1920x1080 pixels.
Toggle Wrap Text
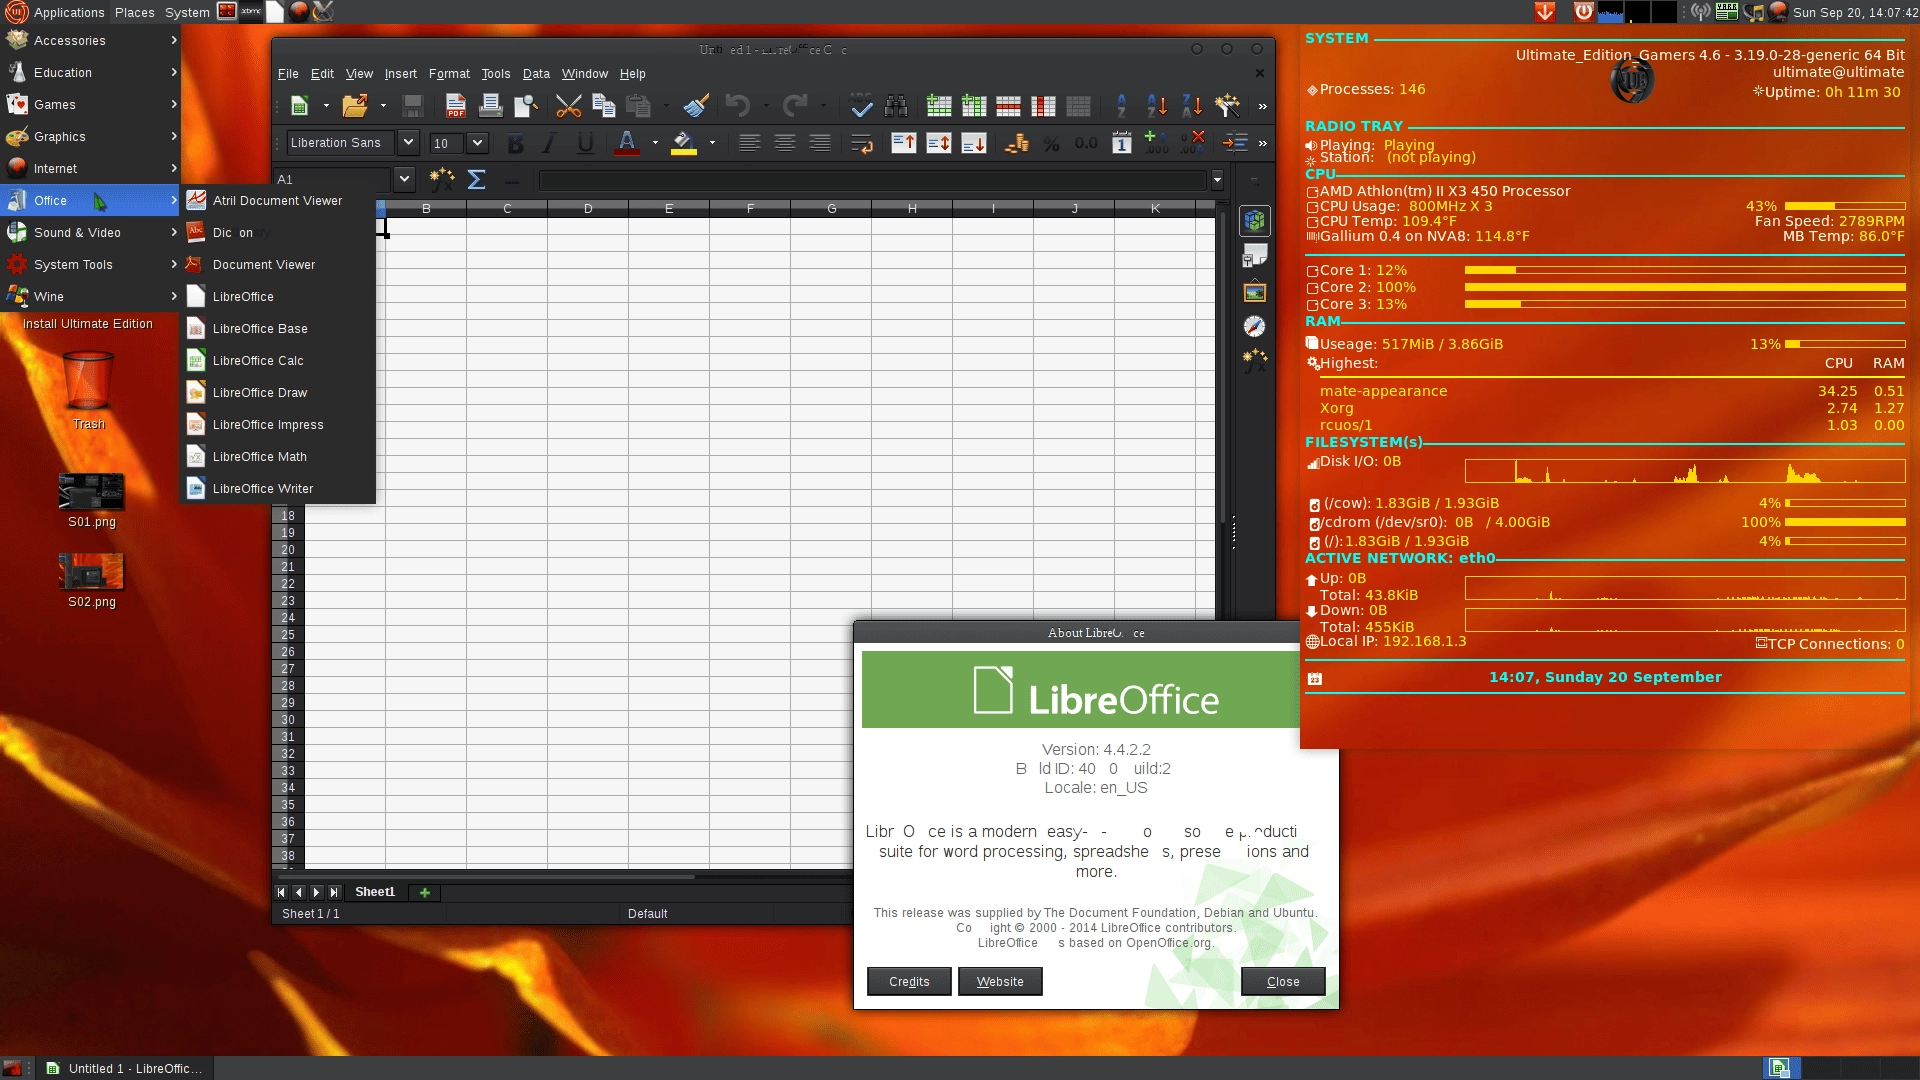(x=861, y=143)
